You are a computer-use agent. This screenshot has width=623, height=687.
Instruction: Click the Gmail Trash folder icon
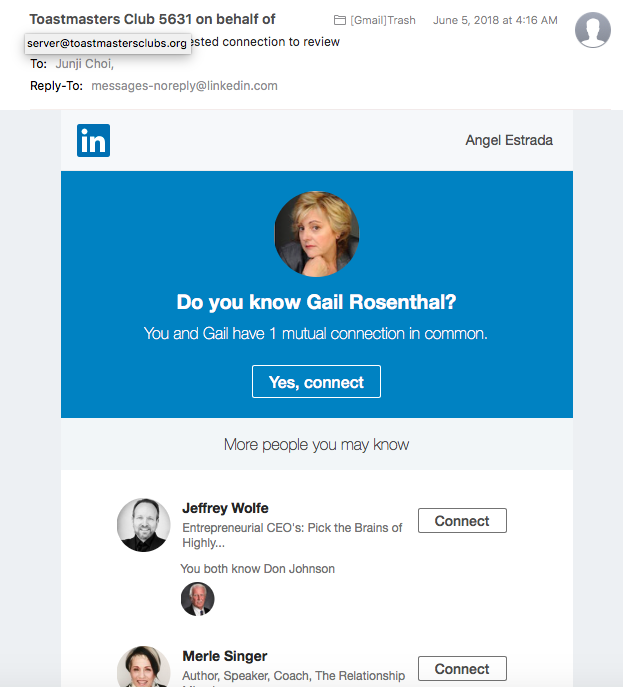click(x=340, y=20)
